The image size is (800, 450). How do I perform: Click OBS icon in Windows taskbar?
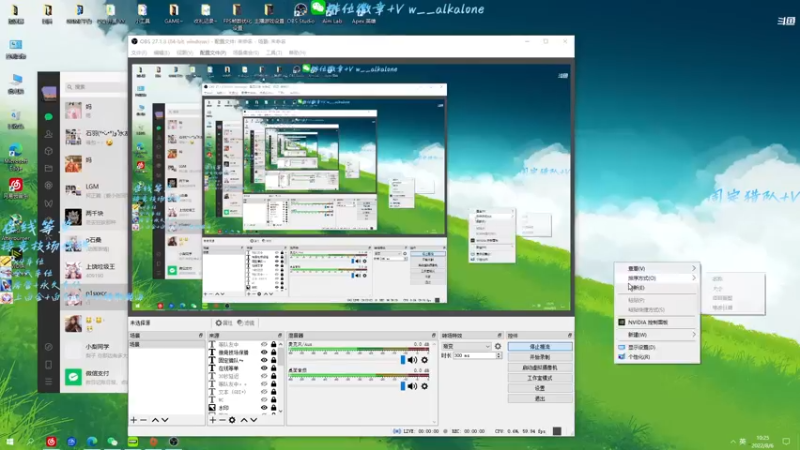173,442
